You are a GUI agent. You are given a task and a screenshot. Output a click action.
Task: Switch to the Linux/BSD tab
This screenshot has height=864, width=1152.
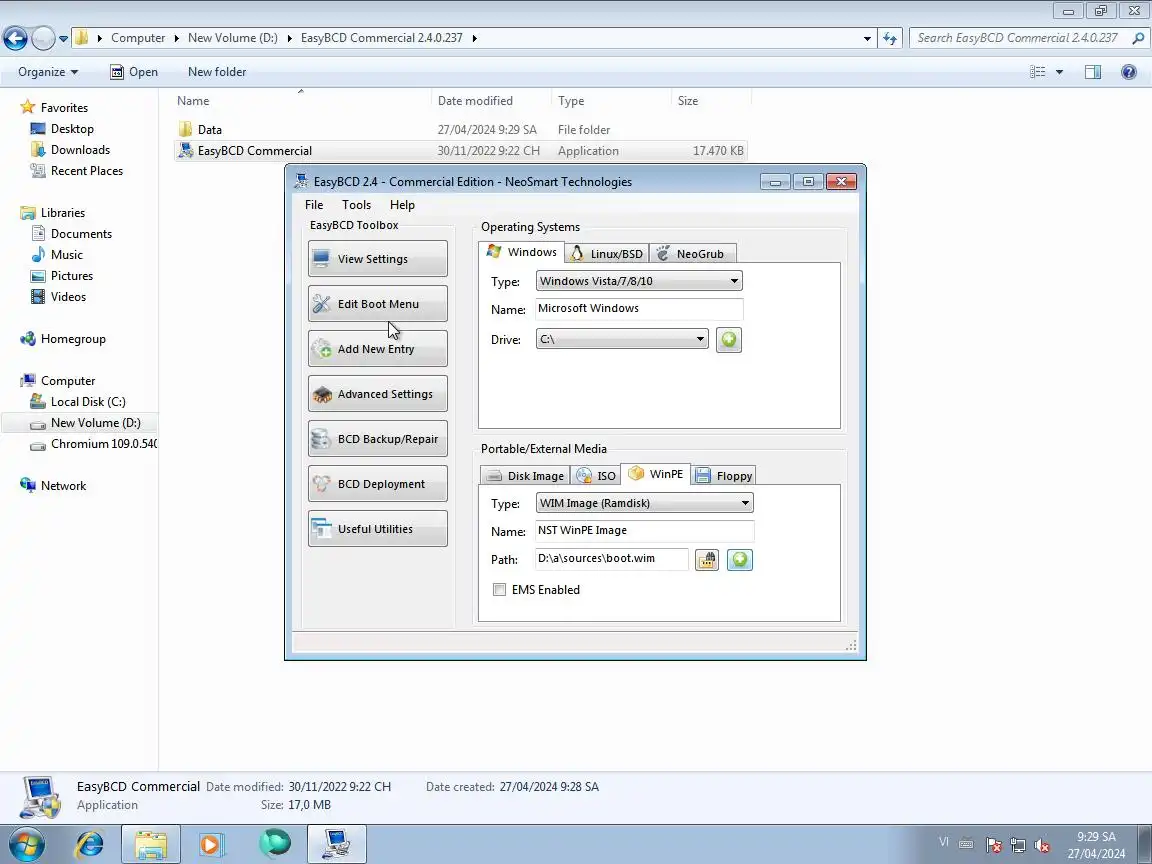click(x=607, y=253)
